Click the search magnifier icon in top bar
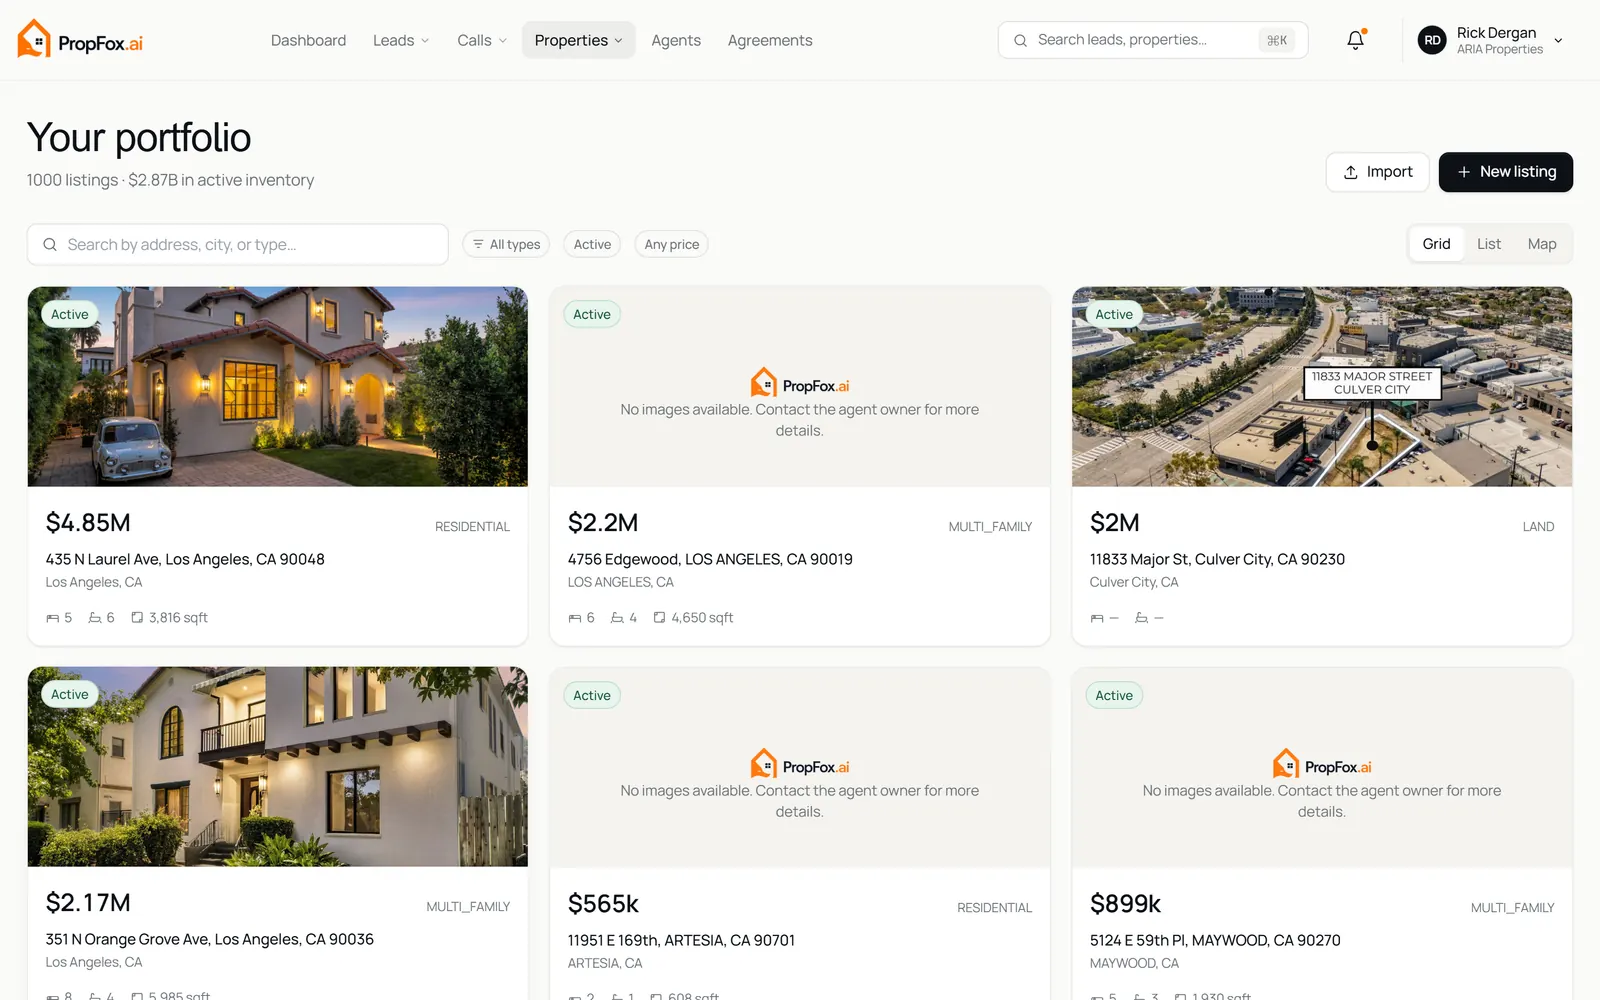Screen dimensions: 1600x1000 [1020, 40]
